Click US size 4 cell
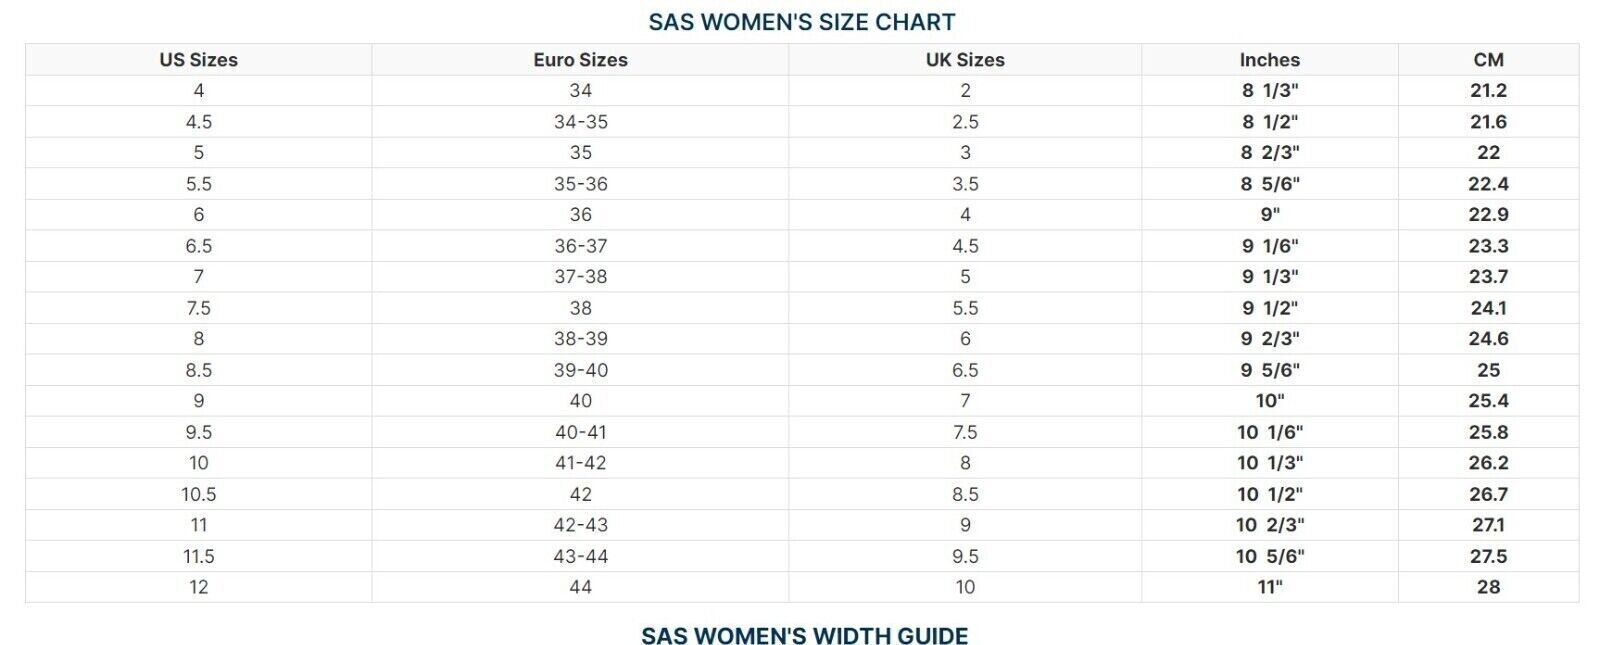 coord(199,91)
